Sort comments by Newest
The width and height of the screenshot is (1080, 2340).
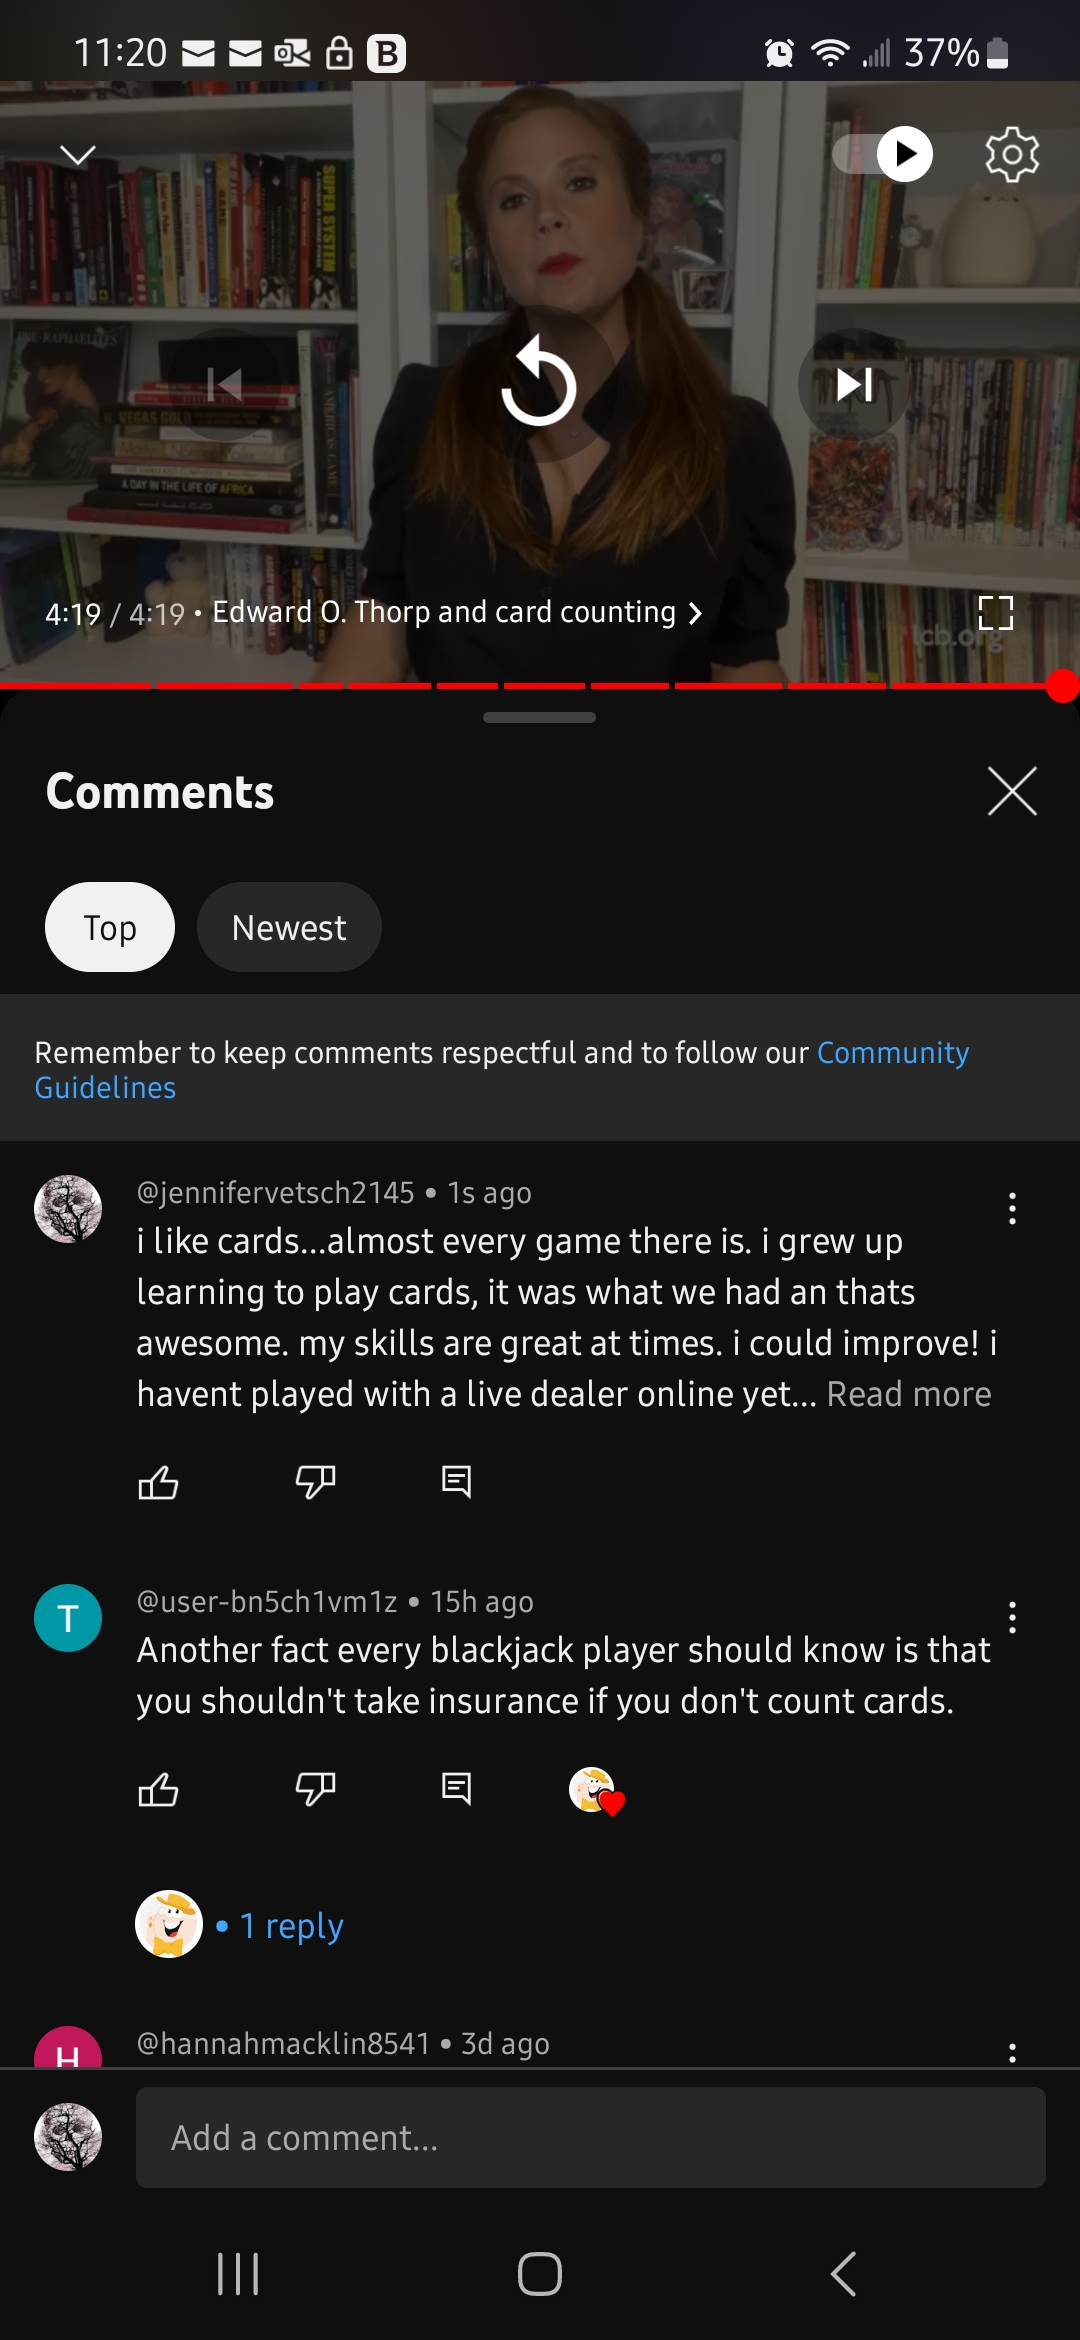tap(289, 927)
